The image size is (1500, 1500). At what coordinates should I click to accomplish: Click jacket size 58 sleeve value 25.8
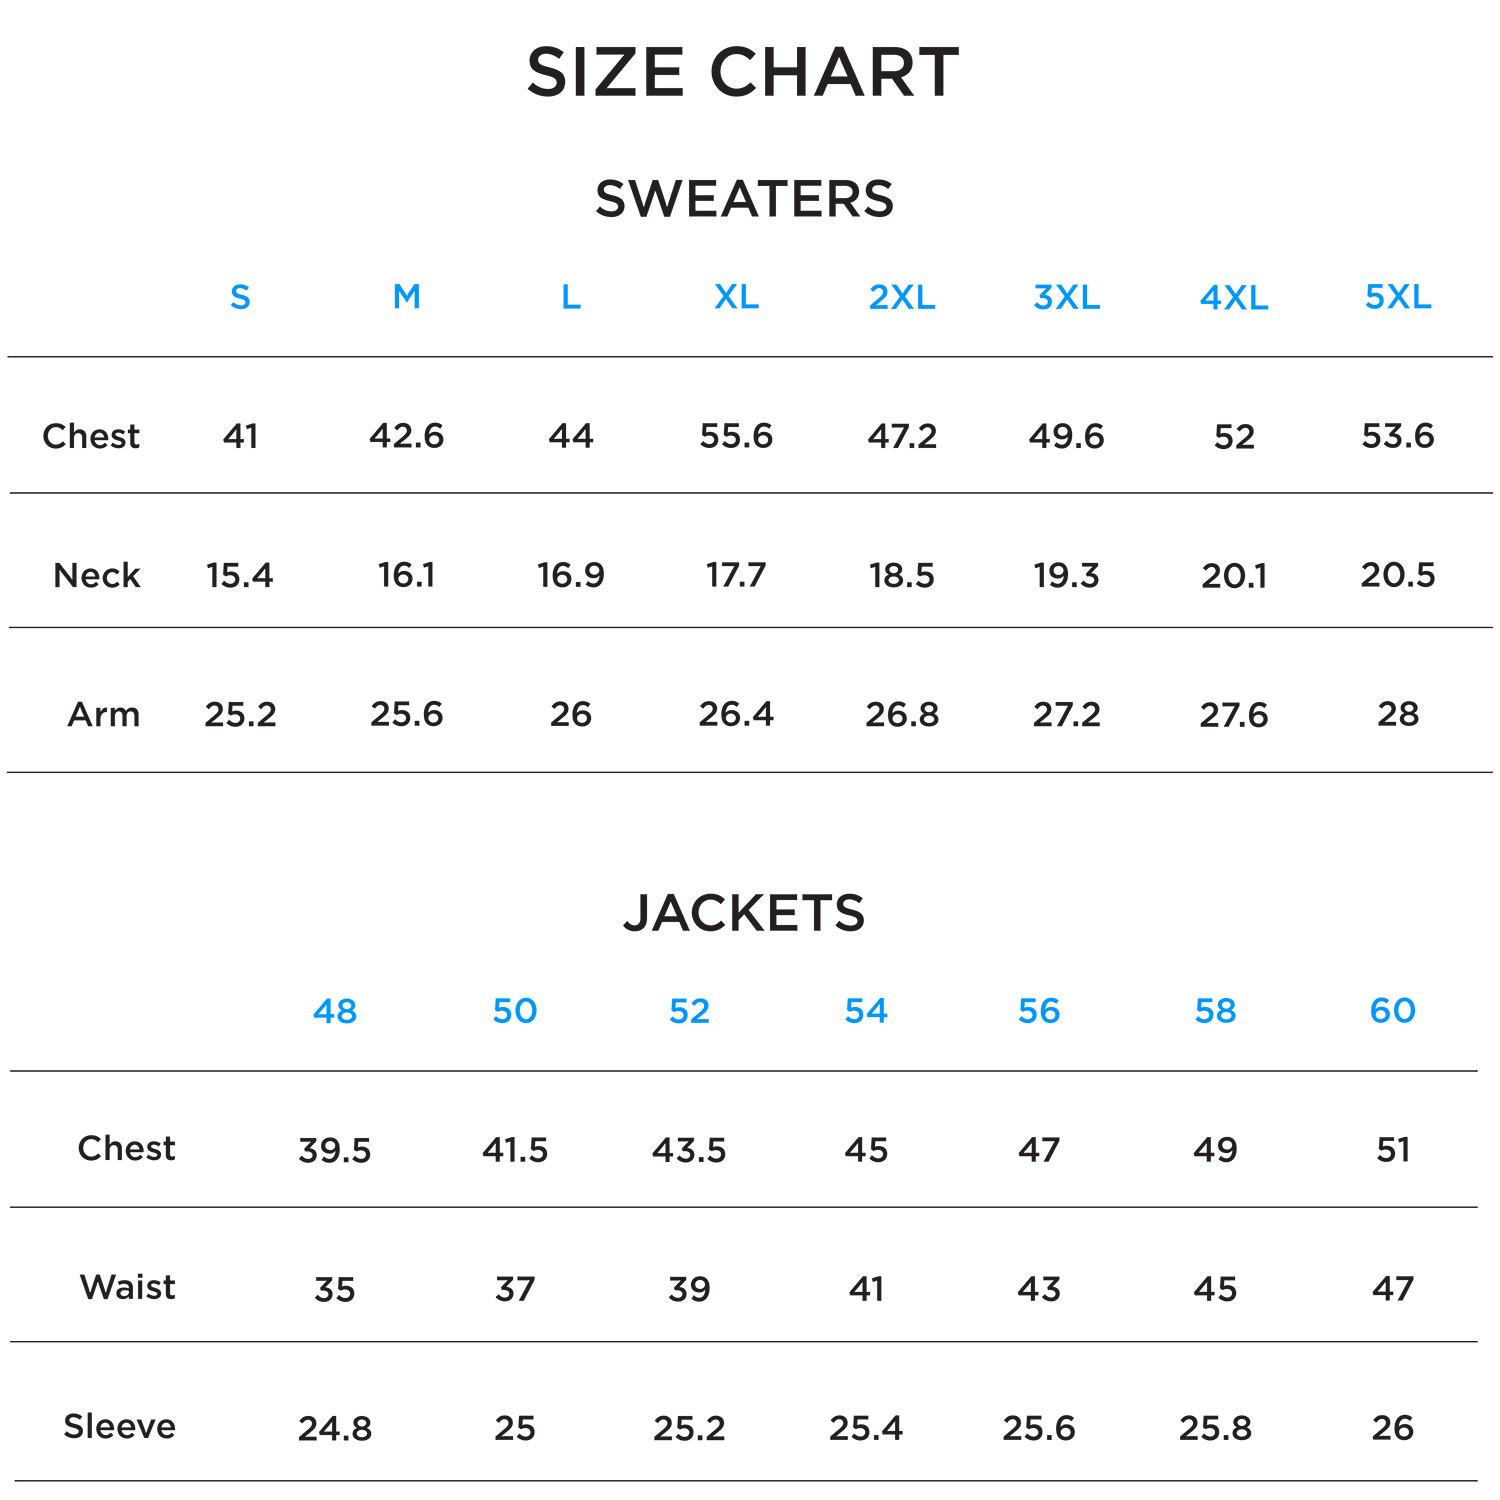1215,1428
